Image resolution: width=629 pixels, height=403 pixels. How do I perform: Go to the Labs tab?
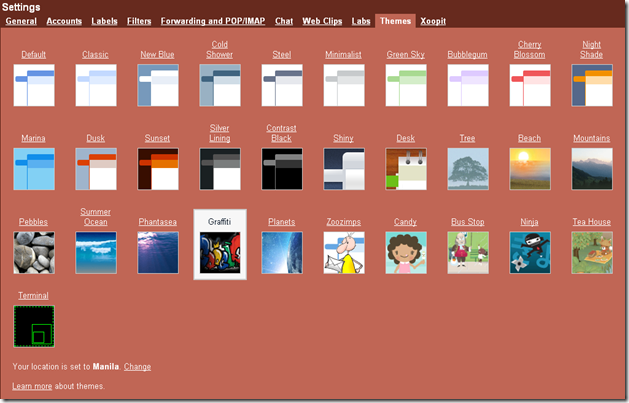[361, 21]
